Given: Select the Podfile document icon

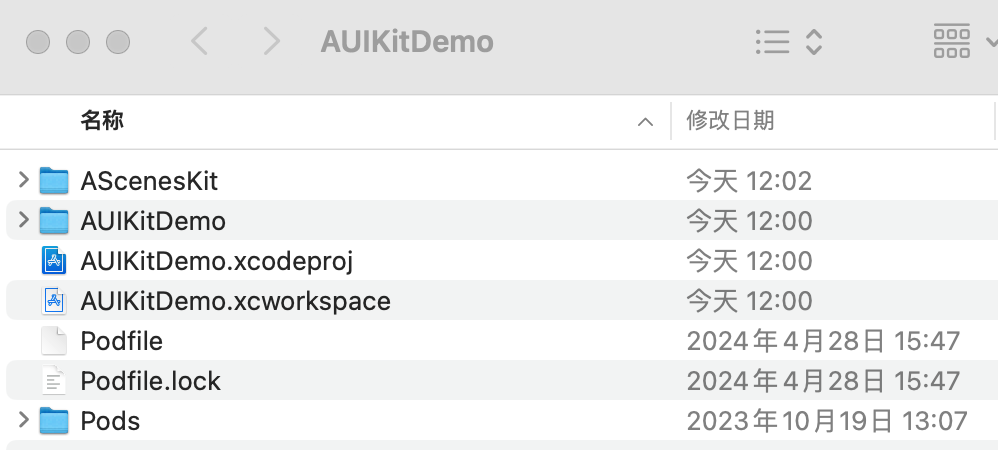Looking at the screenshot, I should tap(53, 341).
